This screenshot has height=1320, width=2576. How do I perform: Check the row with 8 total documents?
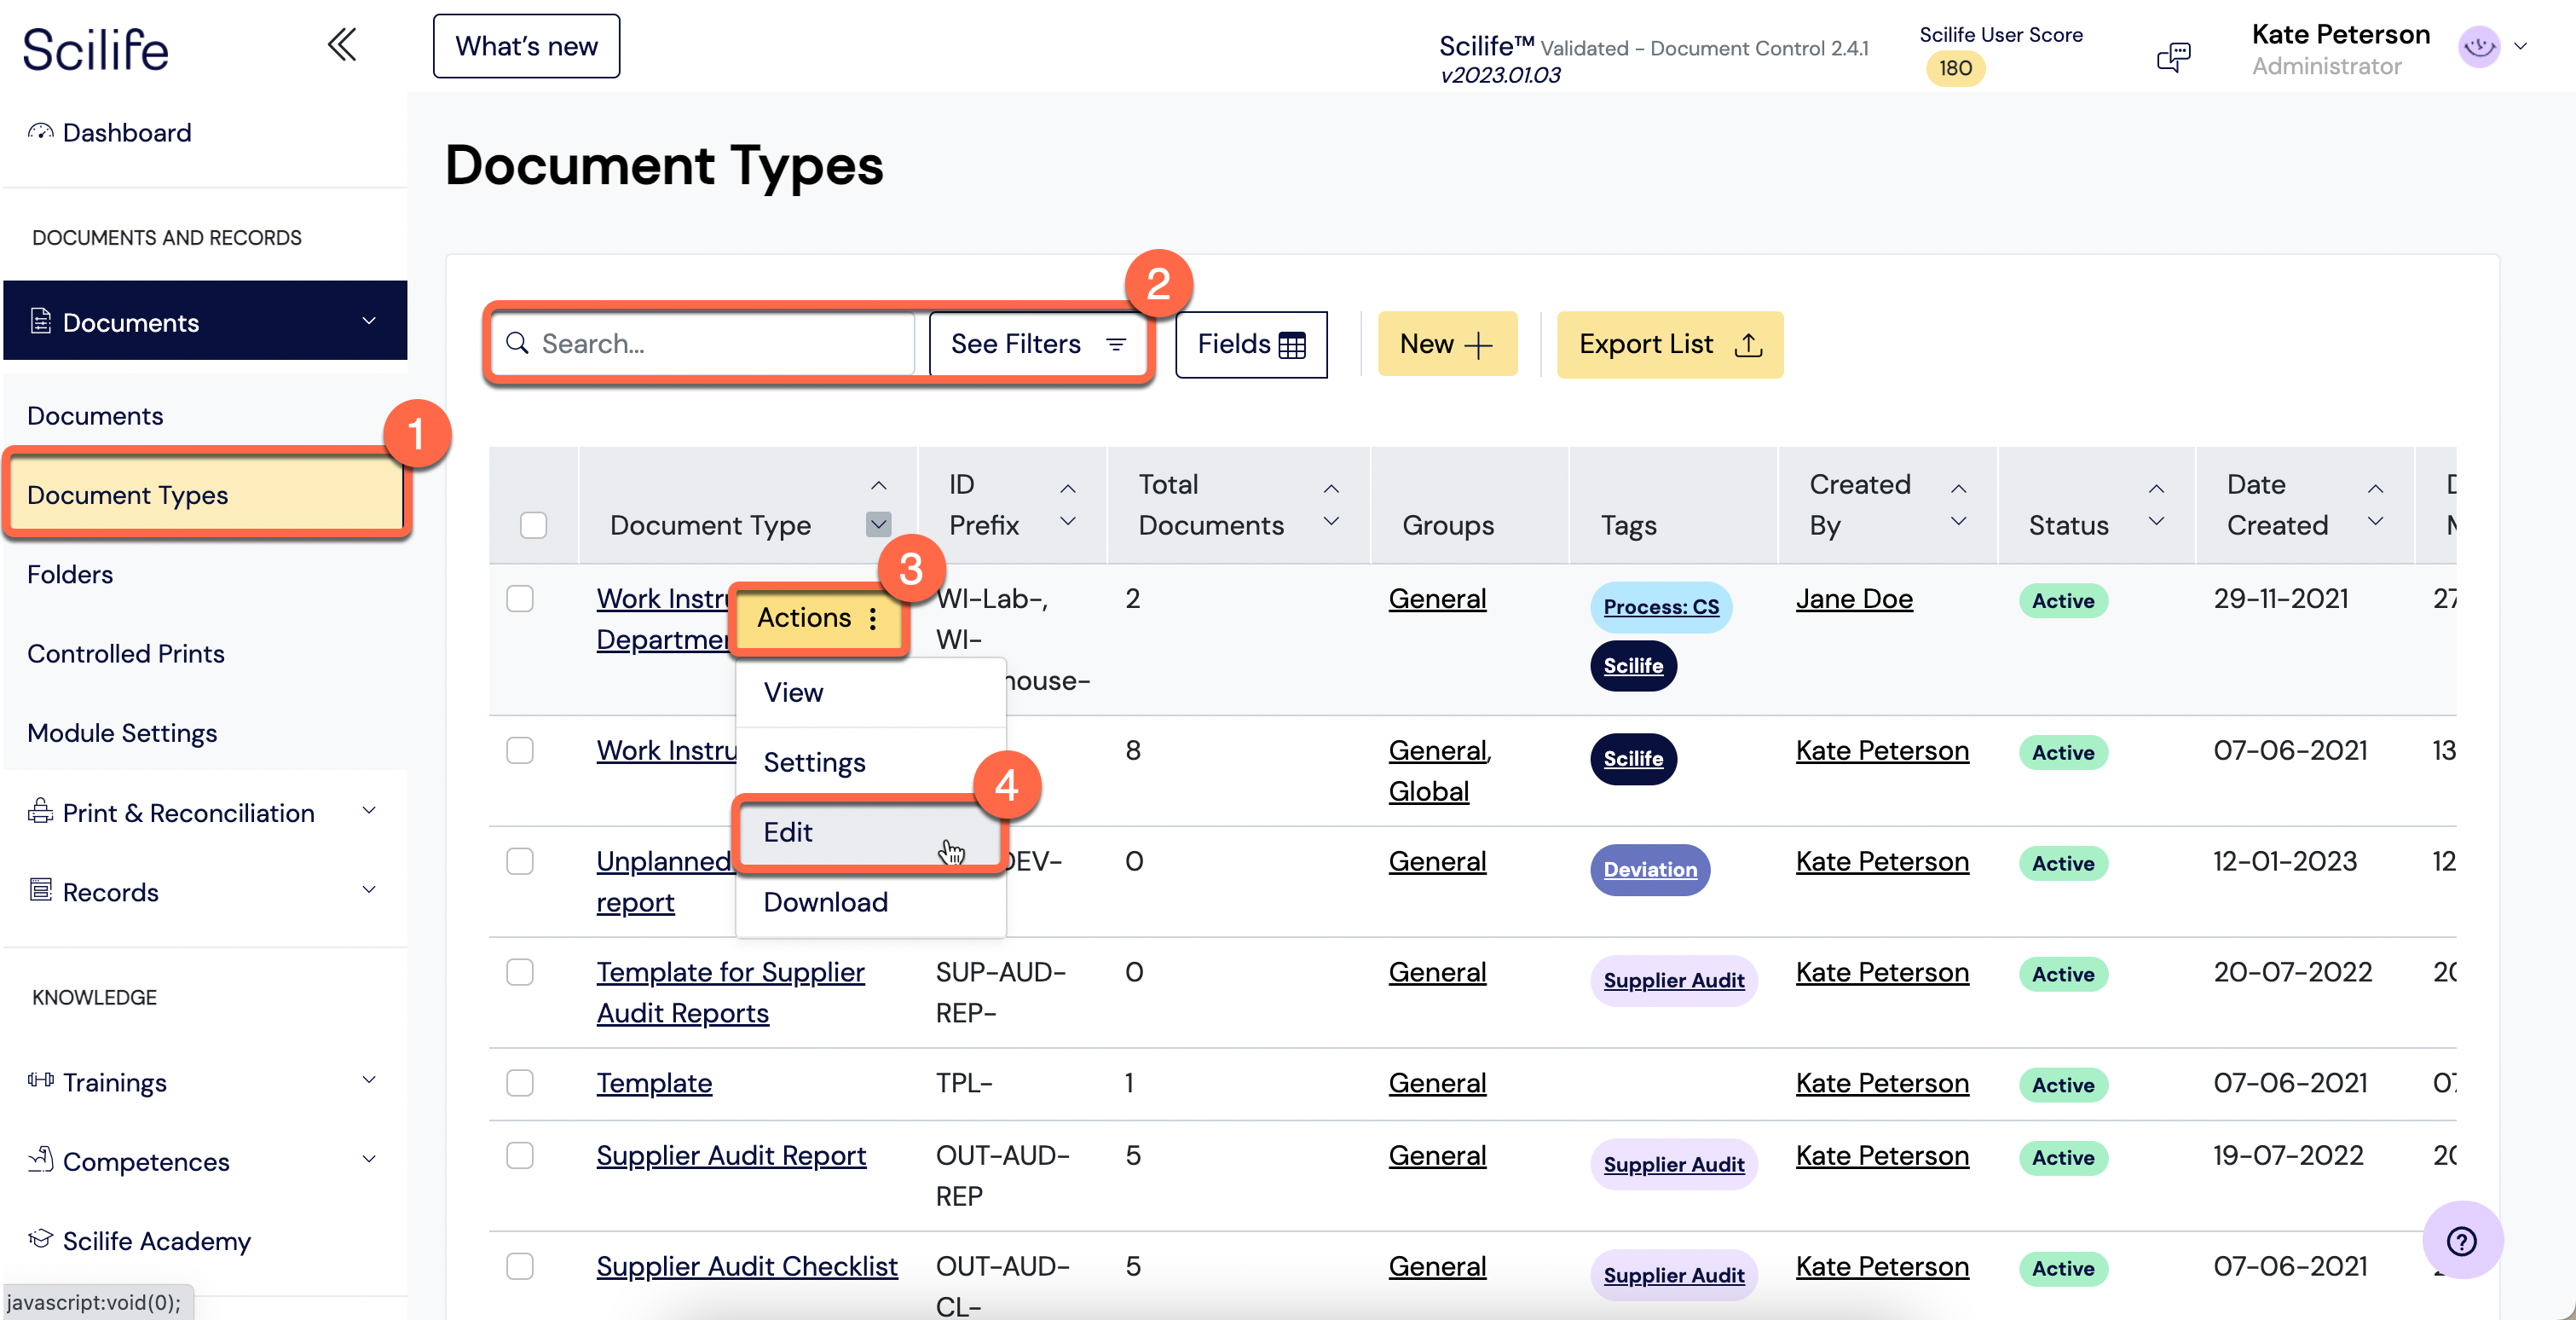coord(519,750)
